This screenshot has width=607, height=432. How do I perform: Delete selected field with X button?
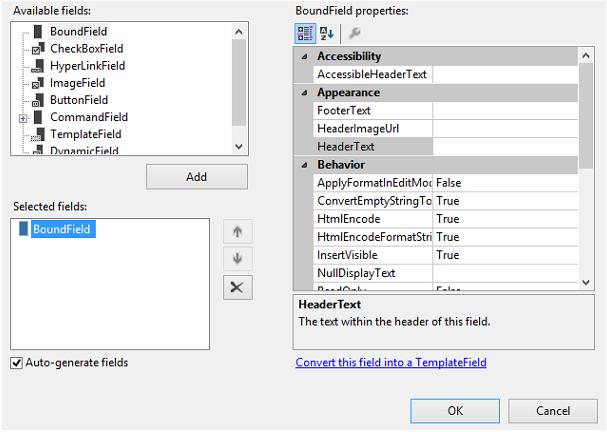[x=237, y=287]
